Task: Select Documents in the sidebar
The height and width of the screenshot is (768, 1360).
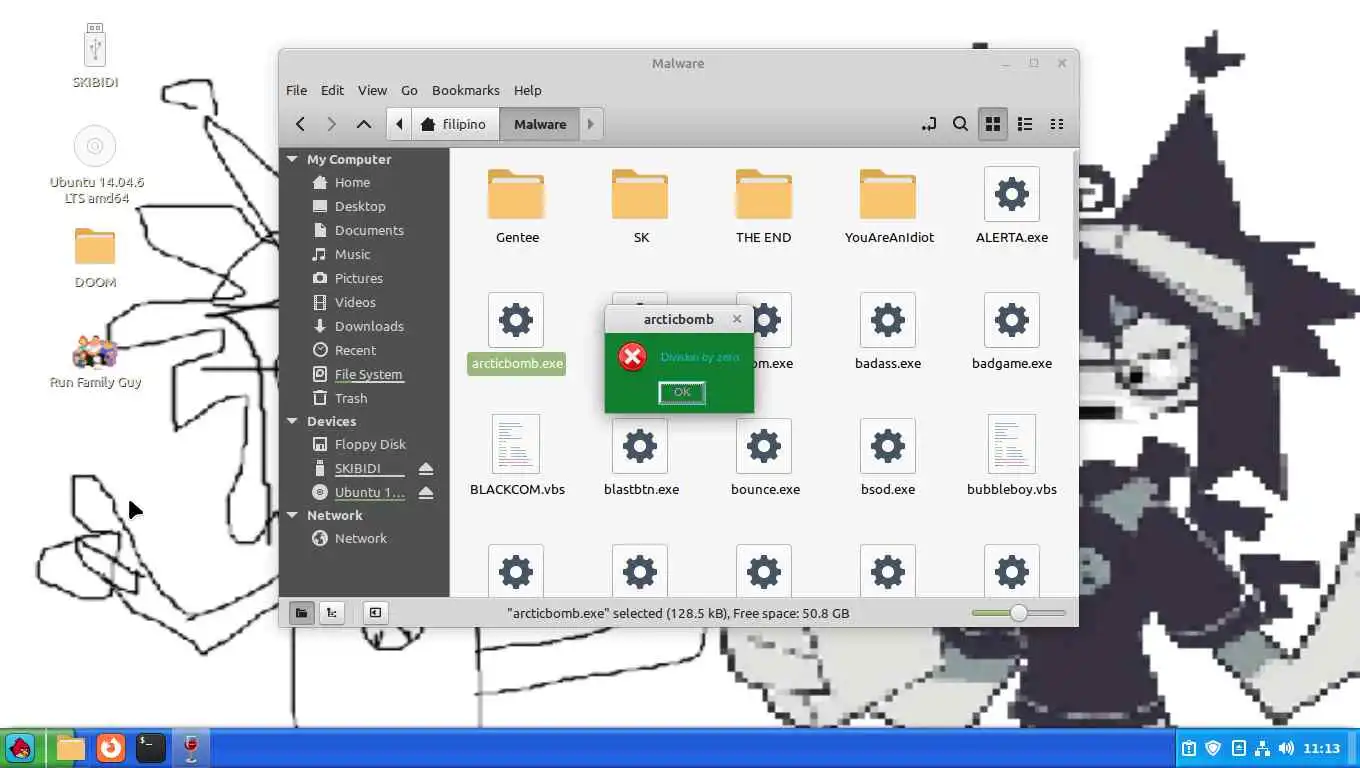Action: point(369,230)
